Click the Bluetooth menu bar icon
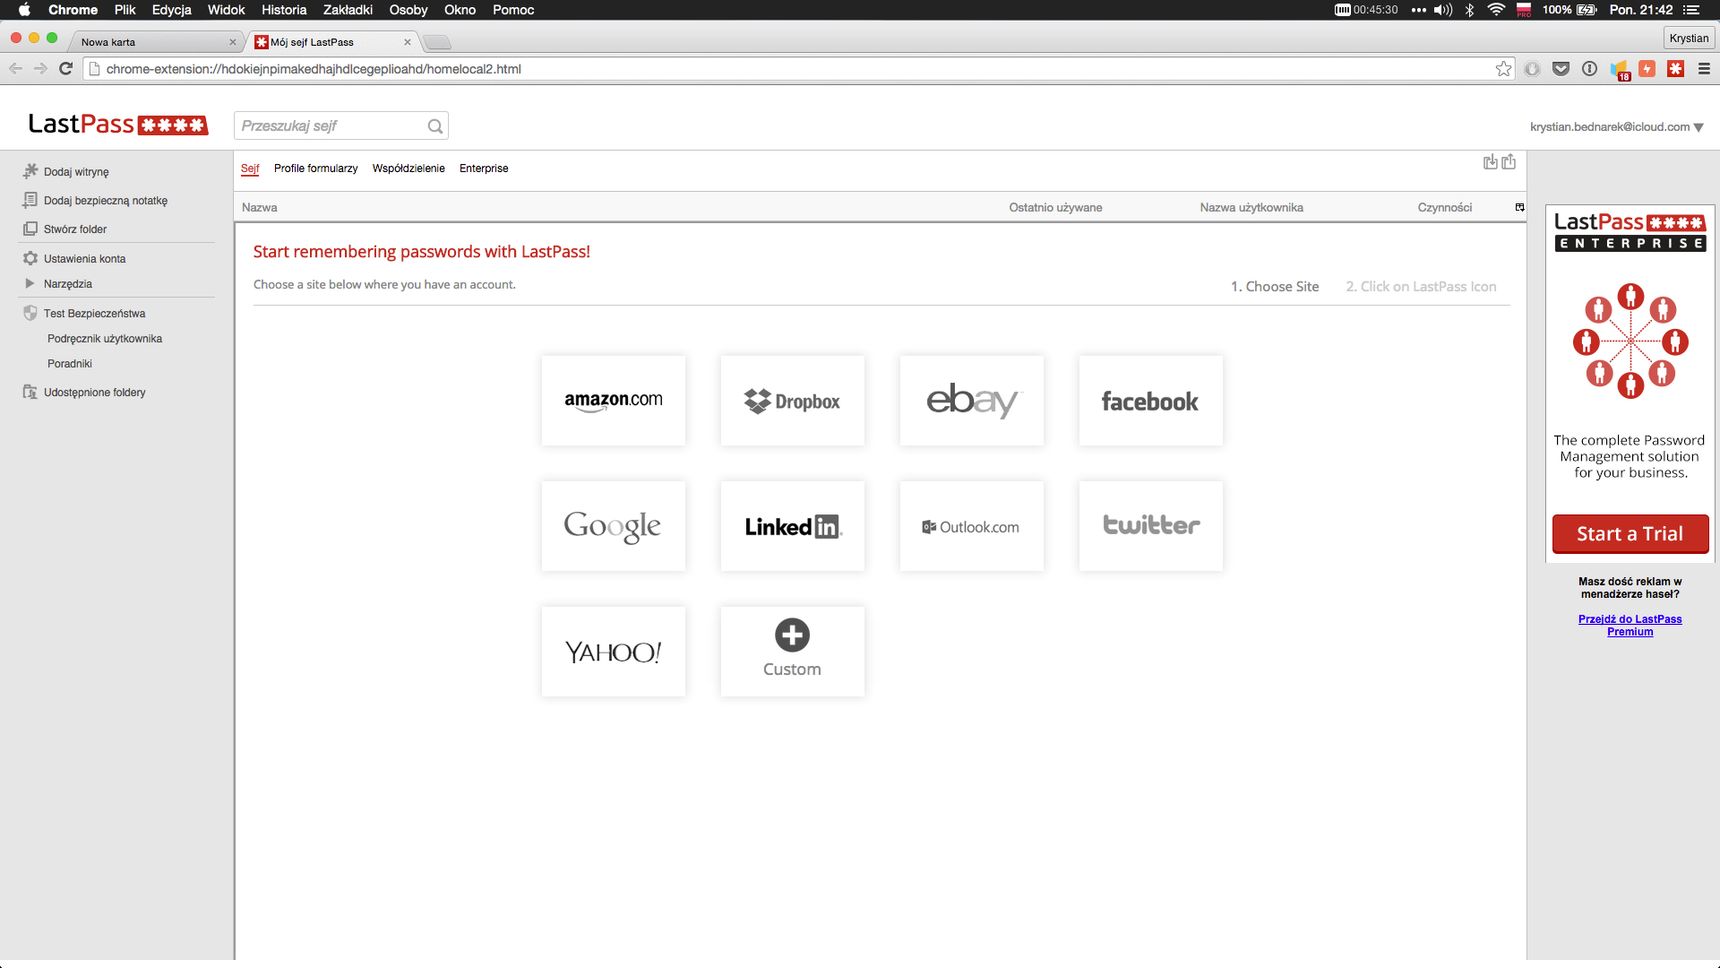This screenshot has height=968, width=1720. 1469,10
